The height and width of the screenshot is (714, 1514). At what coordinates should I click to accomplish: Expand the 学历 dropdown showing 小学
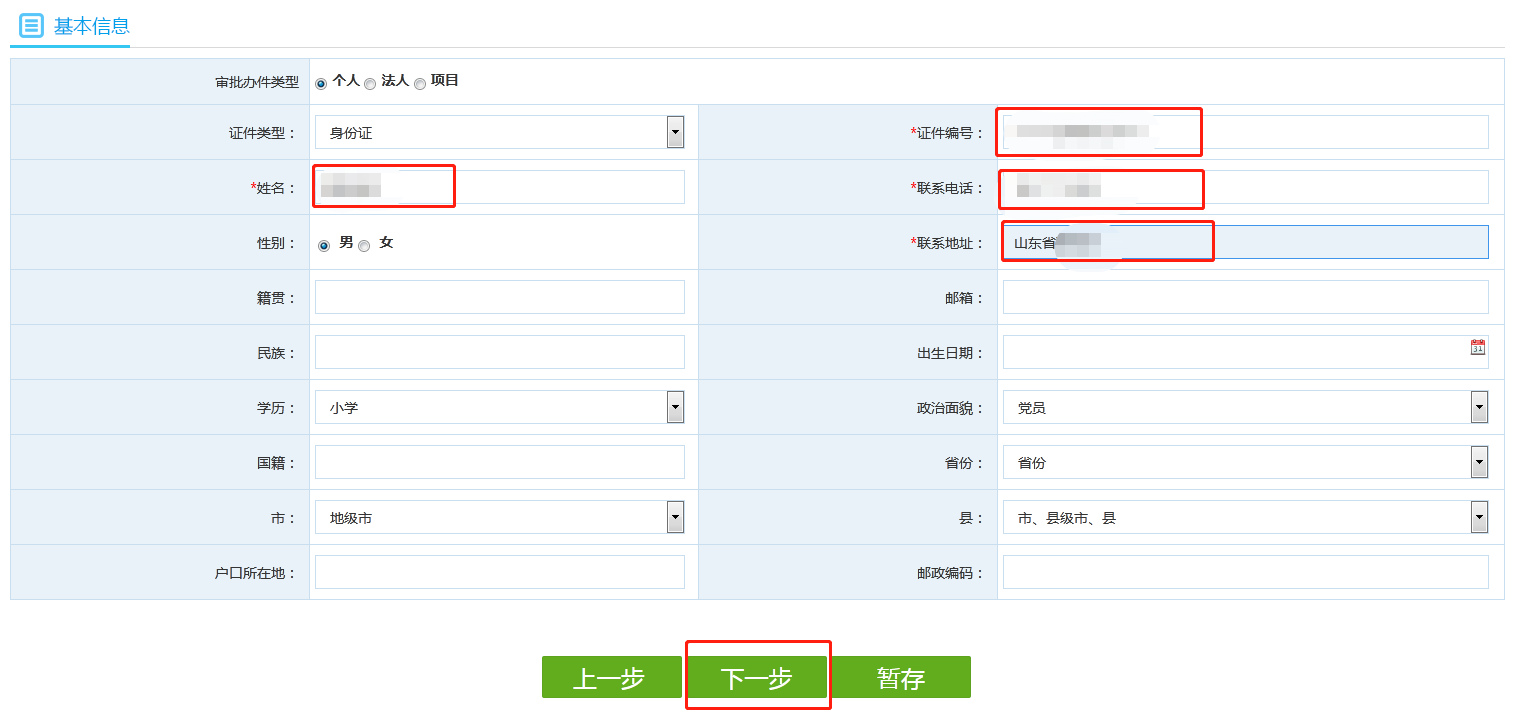675,406
